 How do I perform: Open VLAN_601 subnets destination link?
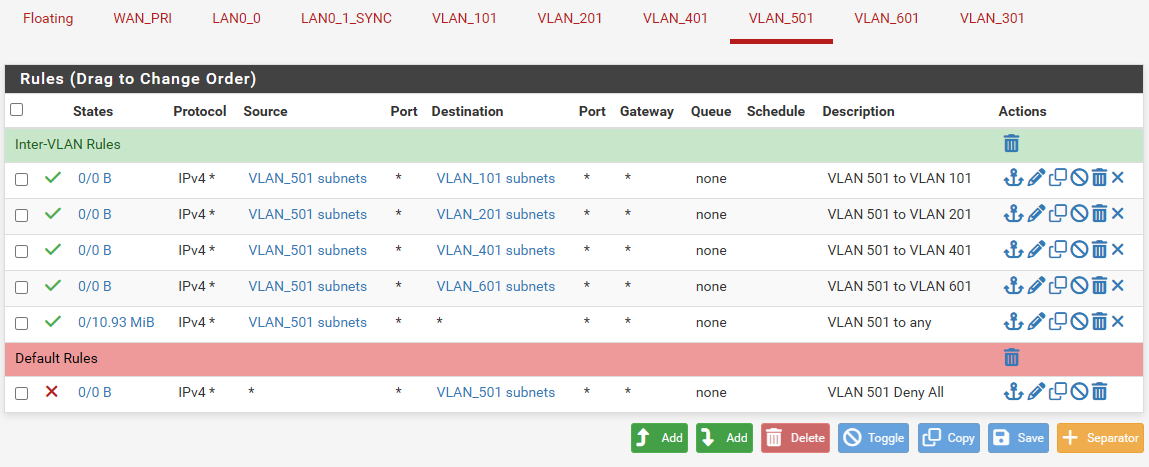point(495,287)
